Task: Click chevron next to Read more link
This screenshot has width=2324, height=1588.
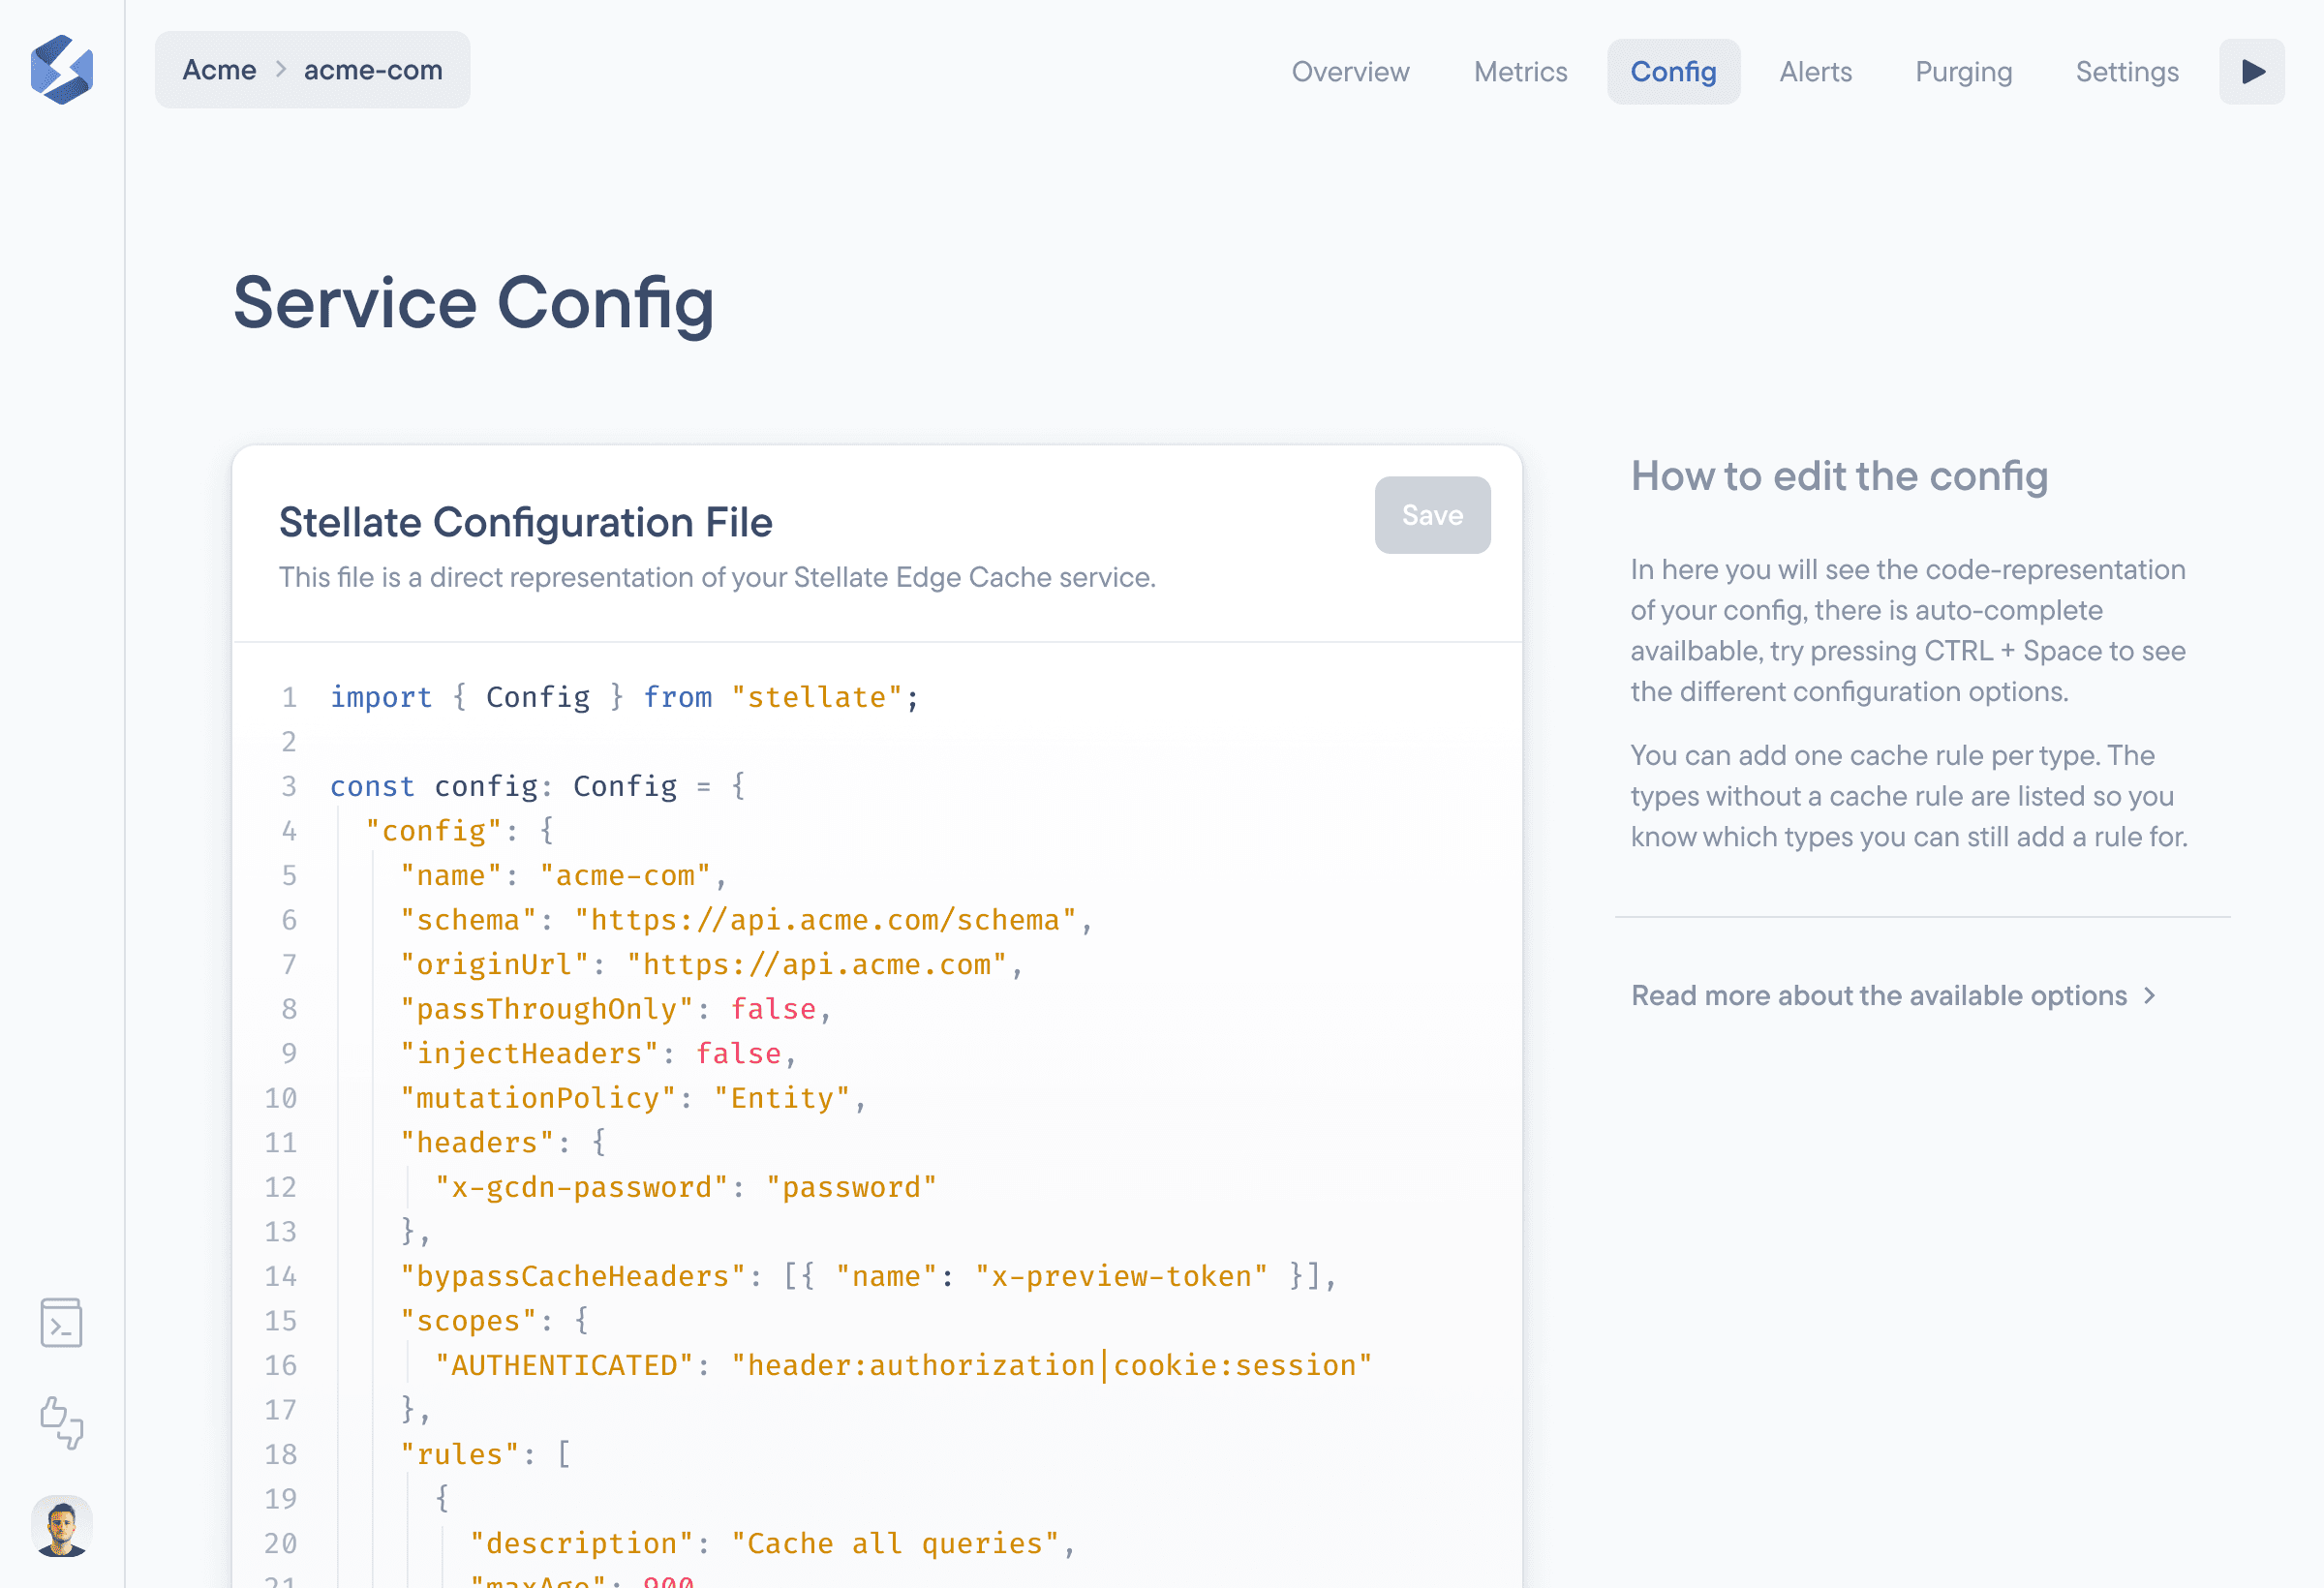Action: [2150, 996]
